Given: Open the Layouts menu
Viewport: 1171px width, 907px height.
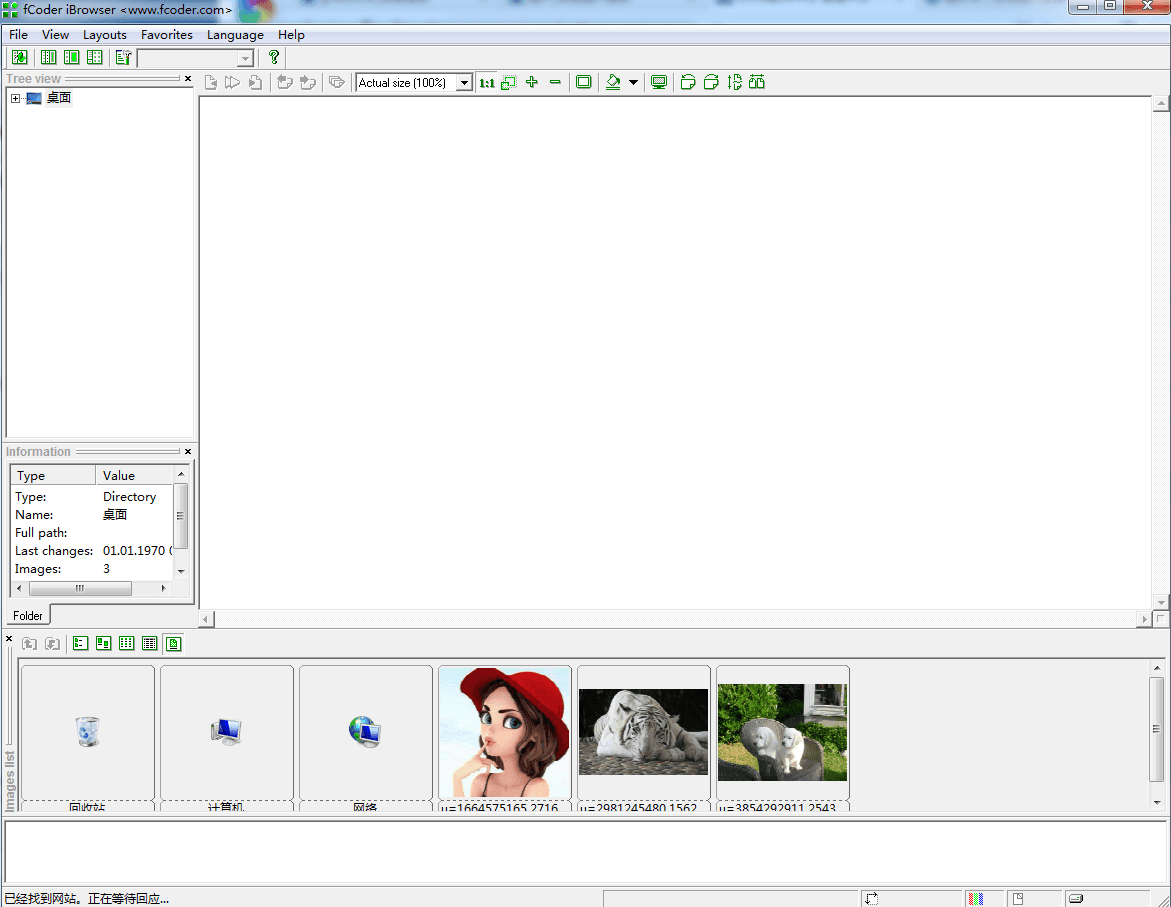Looking at the screenshot, I should click(x=104, y=34).
